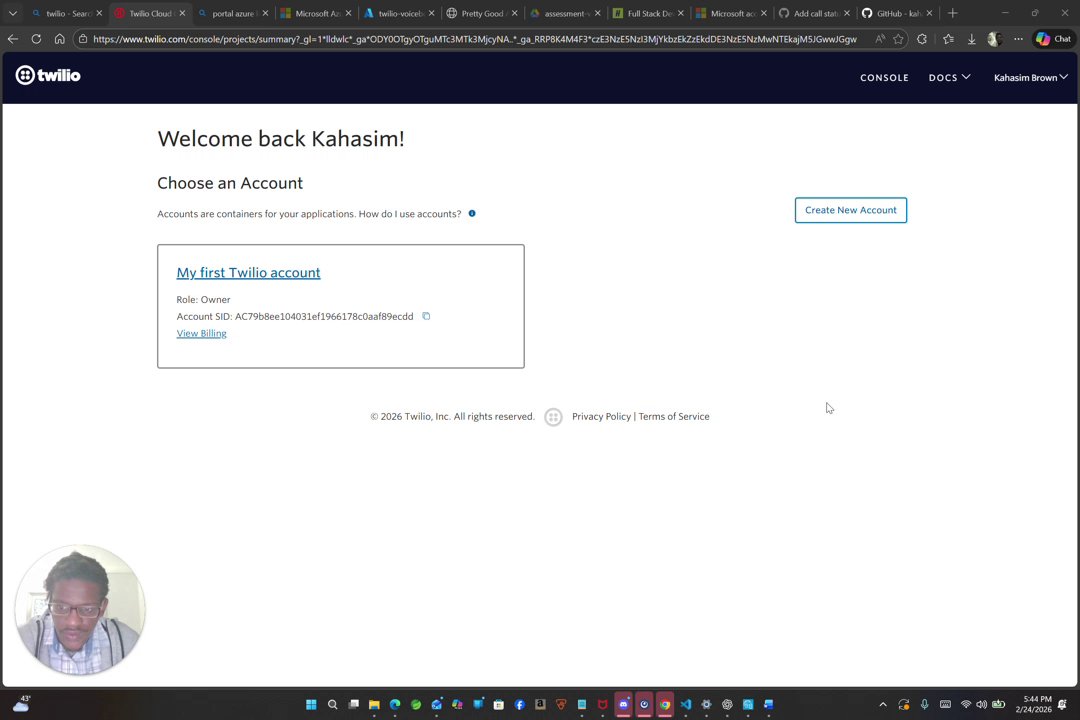Open Google Chrome from taskbar
The image size is (1080, 720).
665,704
